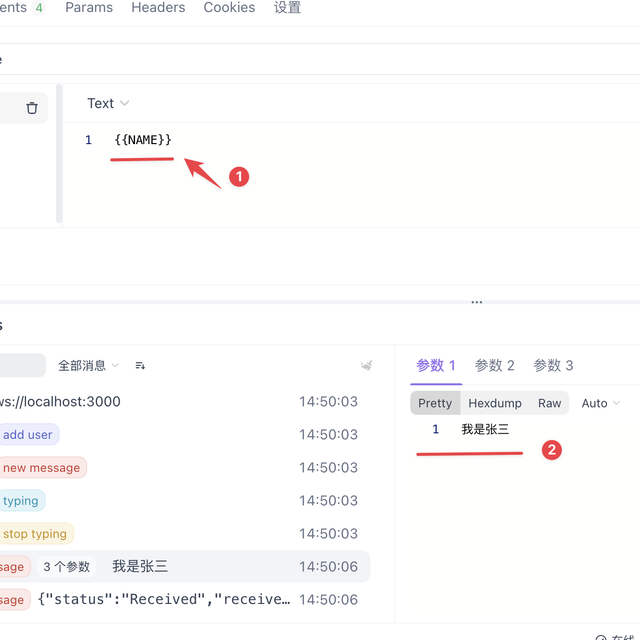Click the stop typing event tag
This screenshot has width=640, height=640.
coord(36,534)
